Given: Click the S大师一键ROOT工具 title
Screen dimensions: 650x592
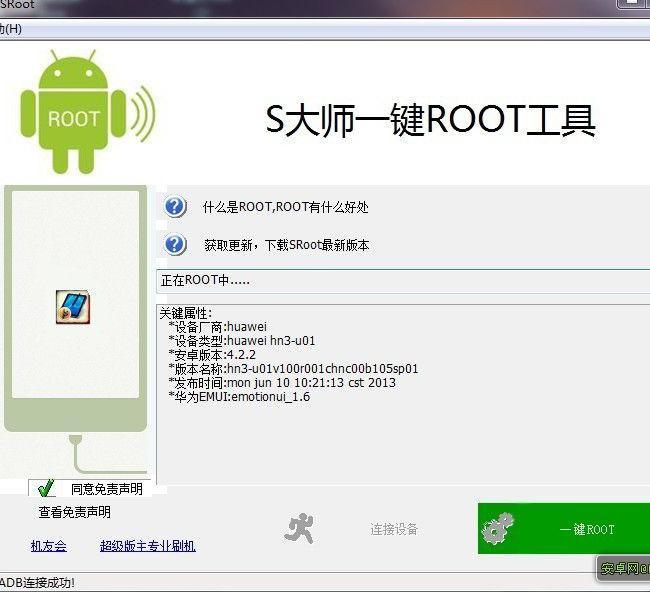Looking at the screenshot, I should tap(430, 120).
